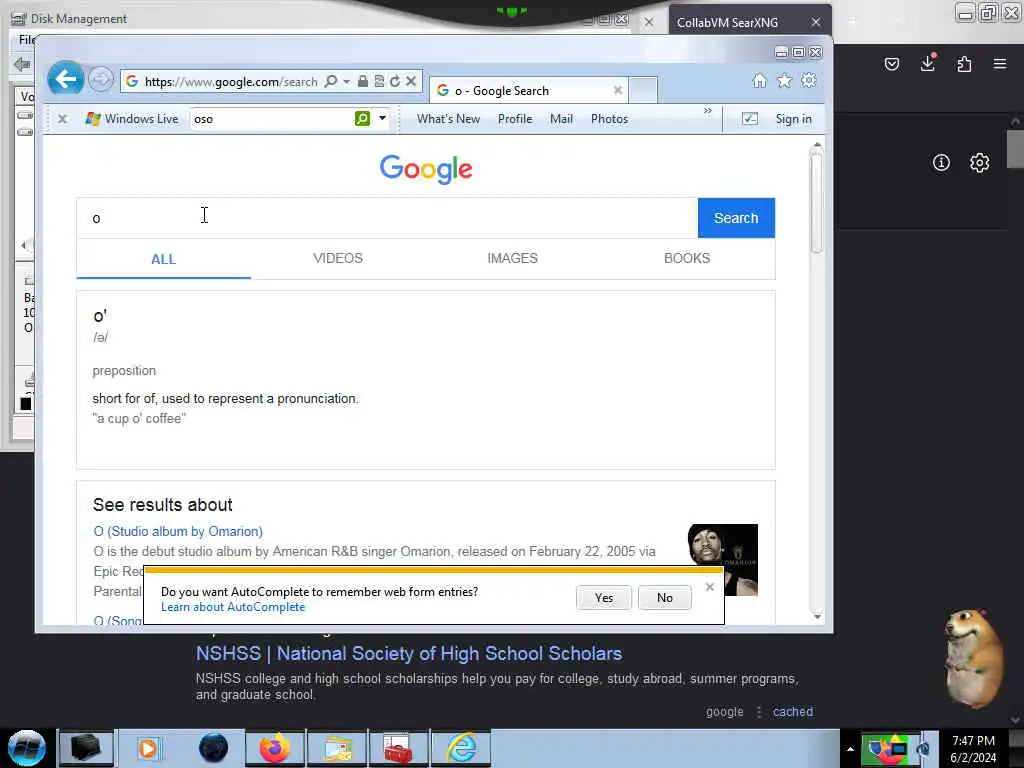The height and width of the screenshot is (768, 1024).
Task: Open 'Learn about AutoComplete' link
Action: 233,607
